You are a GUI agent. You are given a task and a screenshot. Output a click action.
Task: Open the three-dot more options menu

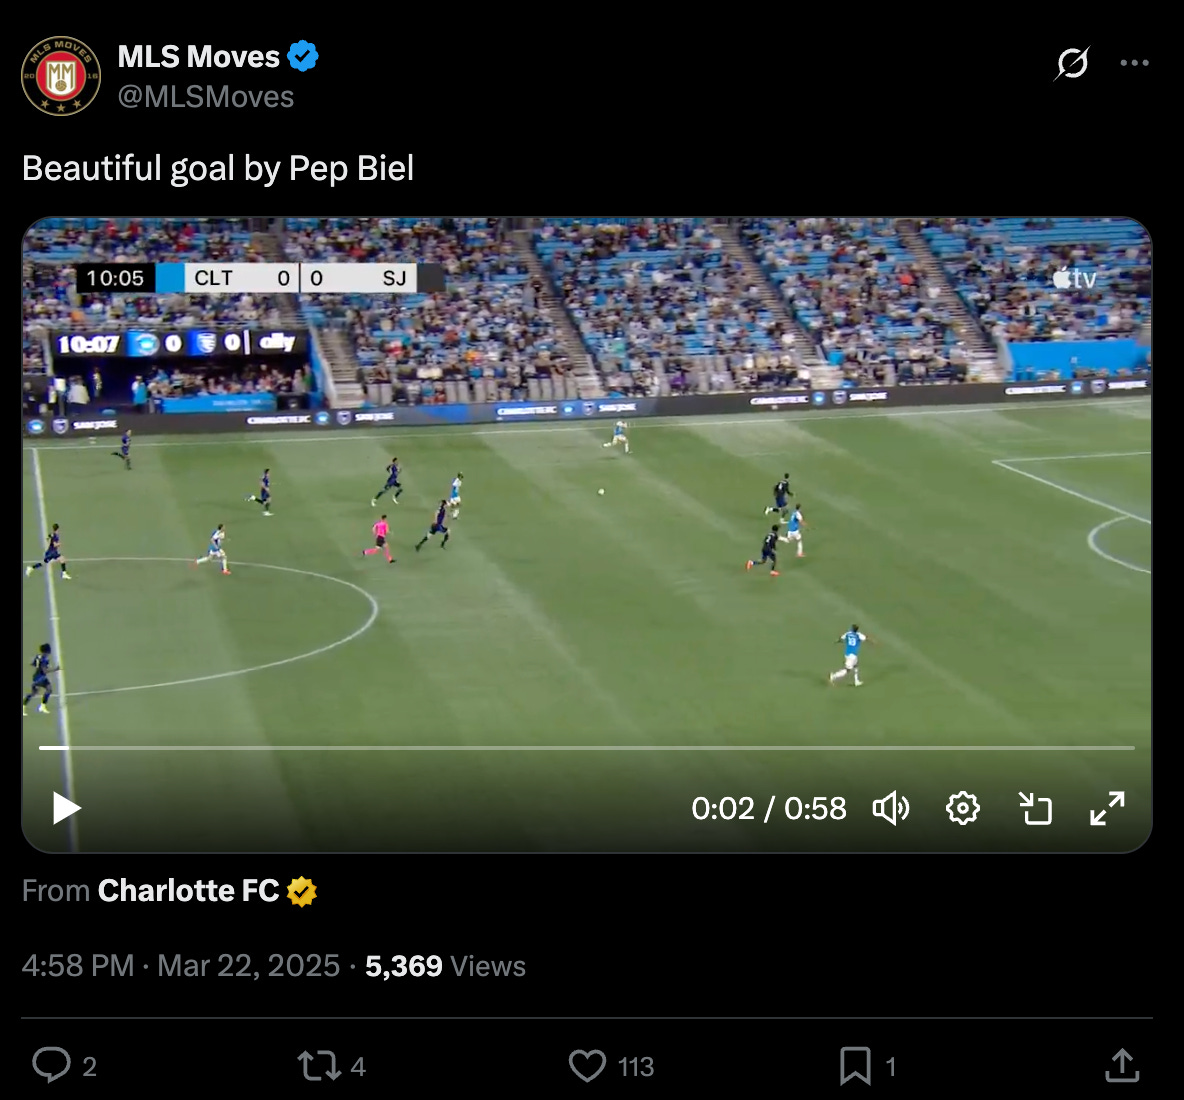coord(1134,63)
